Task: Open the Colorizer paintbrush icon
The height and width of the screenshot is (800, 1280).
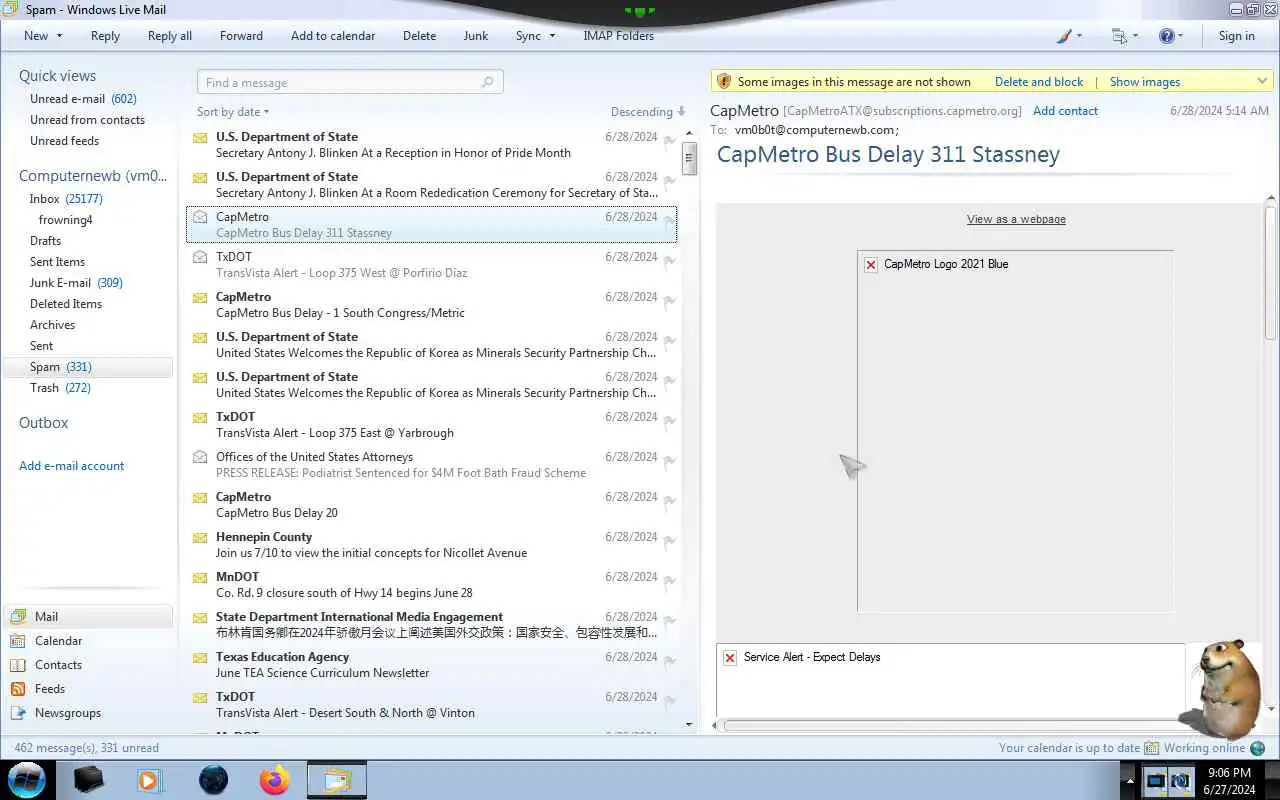Action: [1065, 36]
